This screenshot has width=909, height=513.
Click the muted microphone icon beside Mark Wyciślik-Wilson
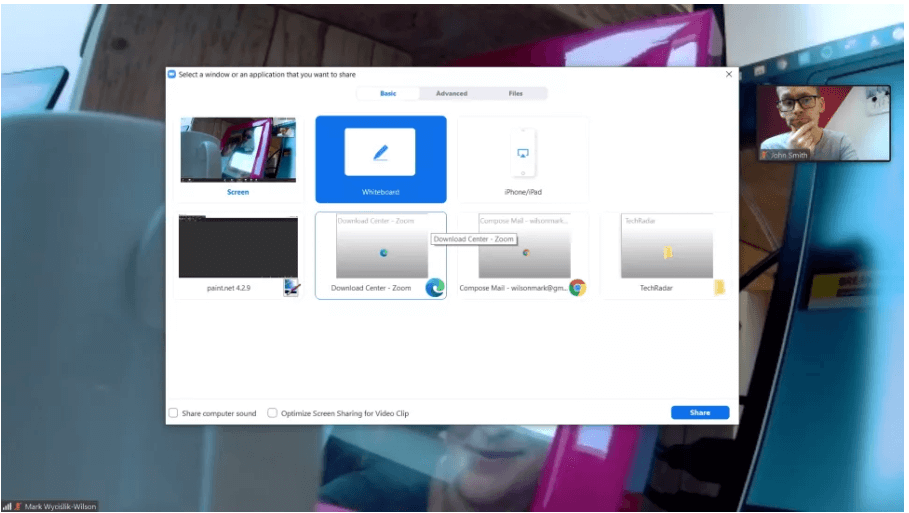(x=18, y=506)
